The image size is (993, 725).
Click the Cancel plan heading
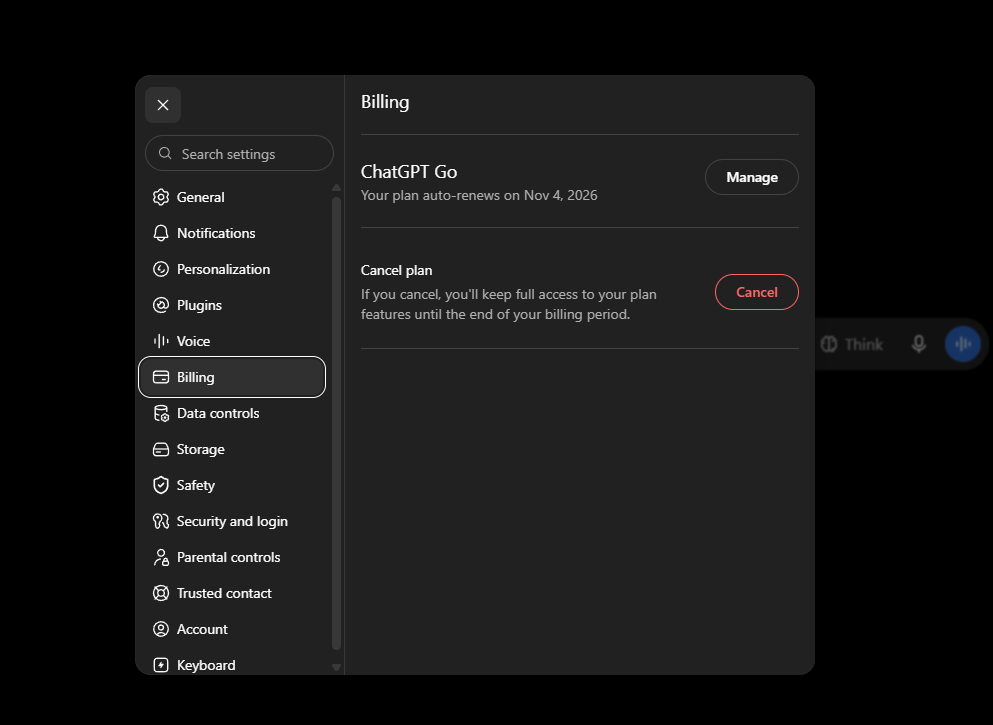[396, 270]
